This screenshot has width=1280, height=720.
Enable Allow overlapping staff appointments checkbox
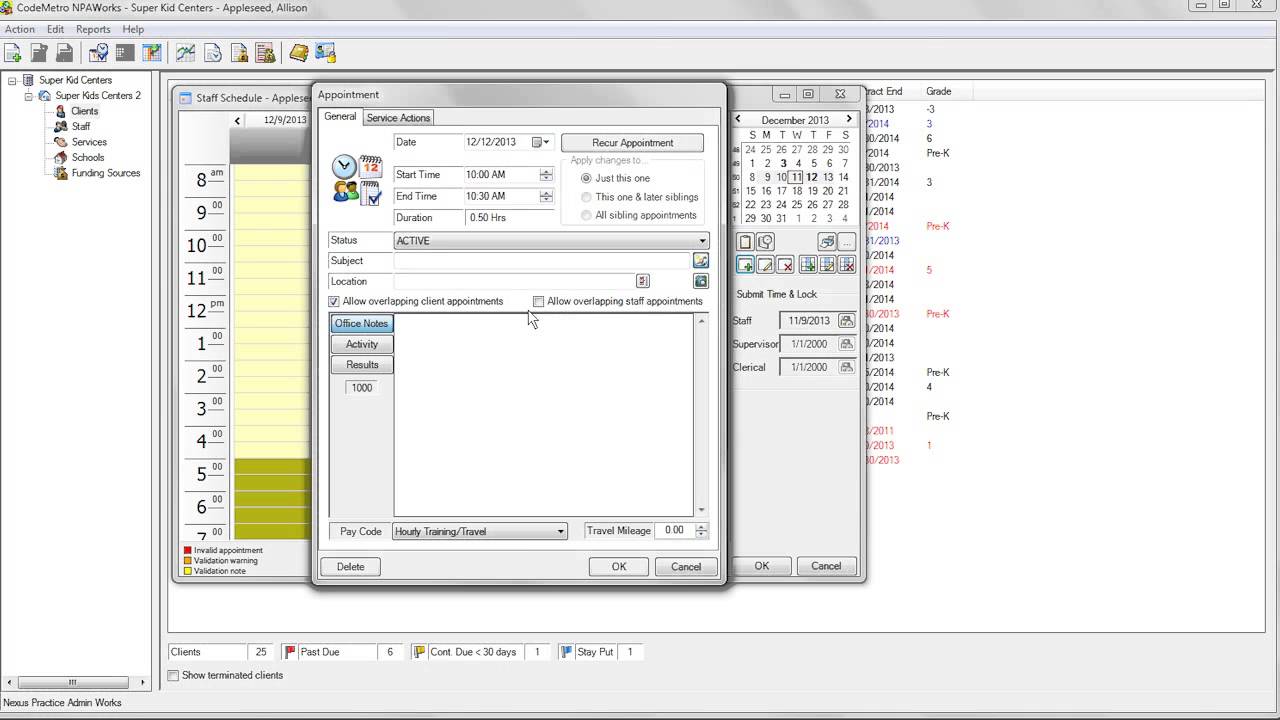pyautogui.click(x=538, y=301)
